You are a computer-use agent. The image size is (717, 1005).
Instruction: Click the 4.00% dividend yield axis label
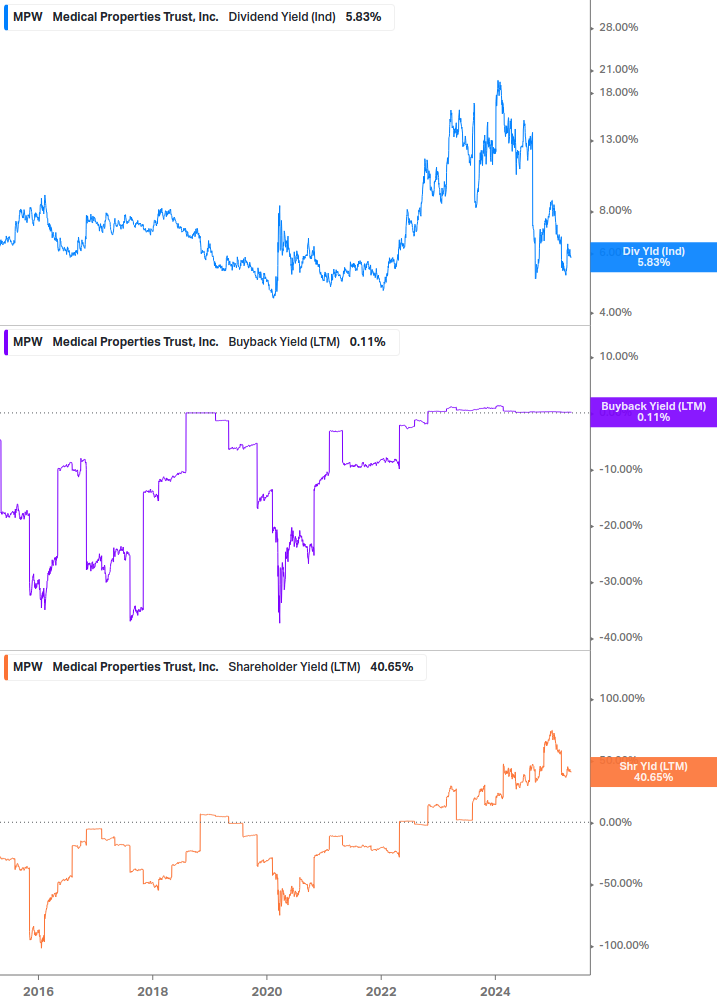615,312
